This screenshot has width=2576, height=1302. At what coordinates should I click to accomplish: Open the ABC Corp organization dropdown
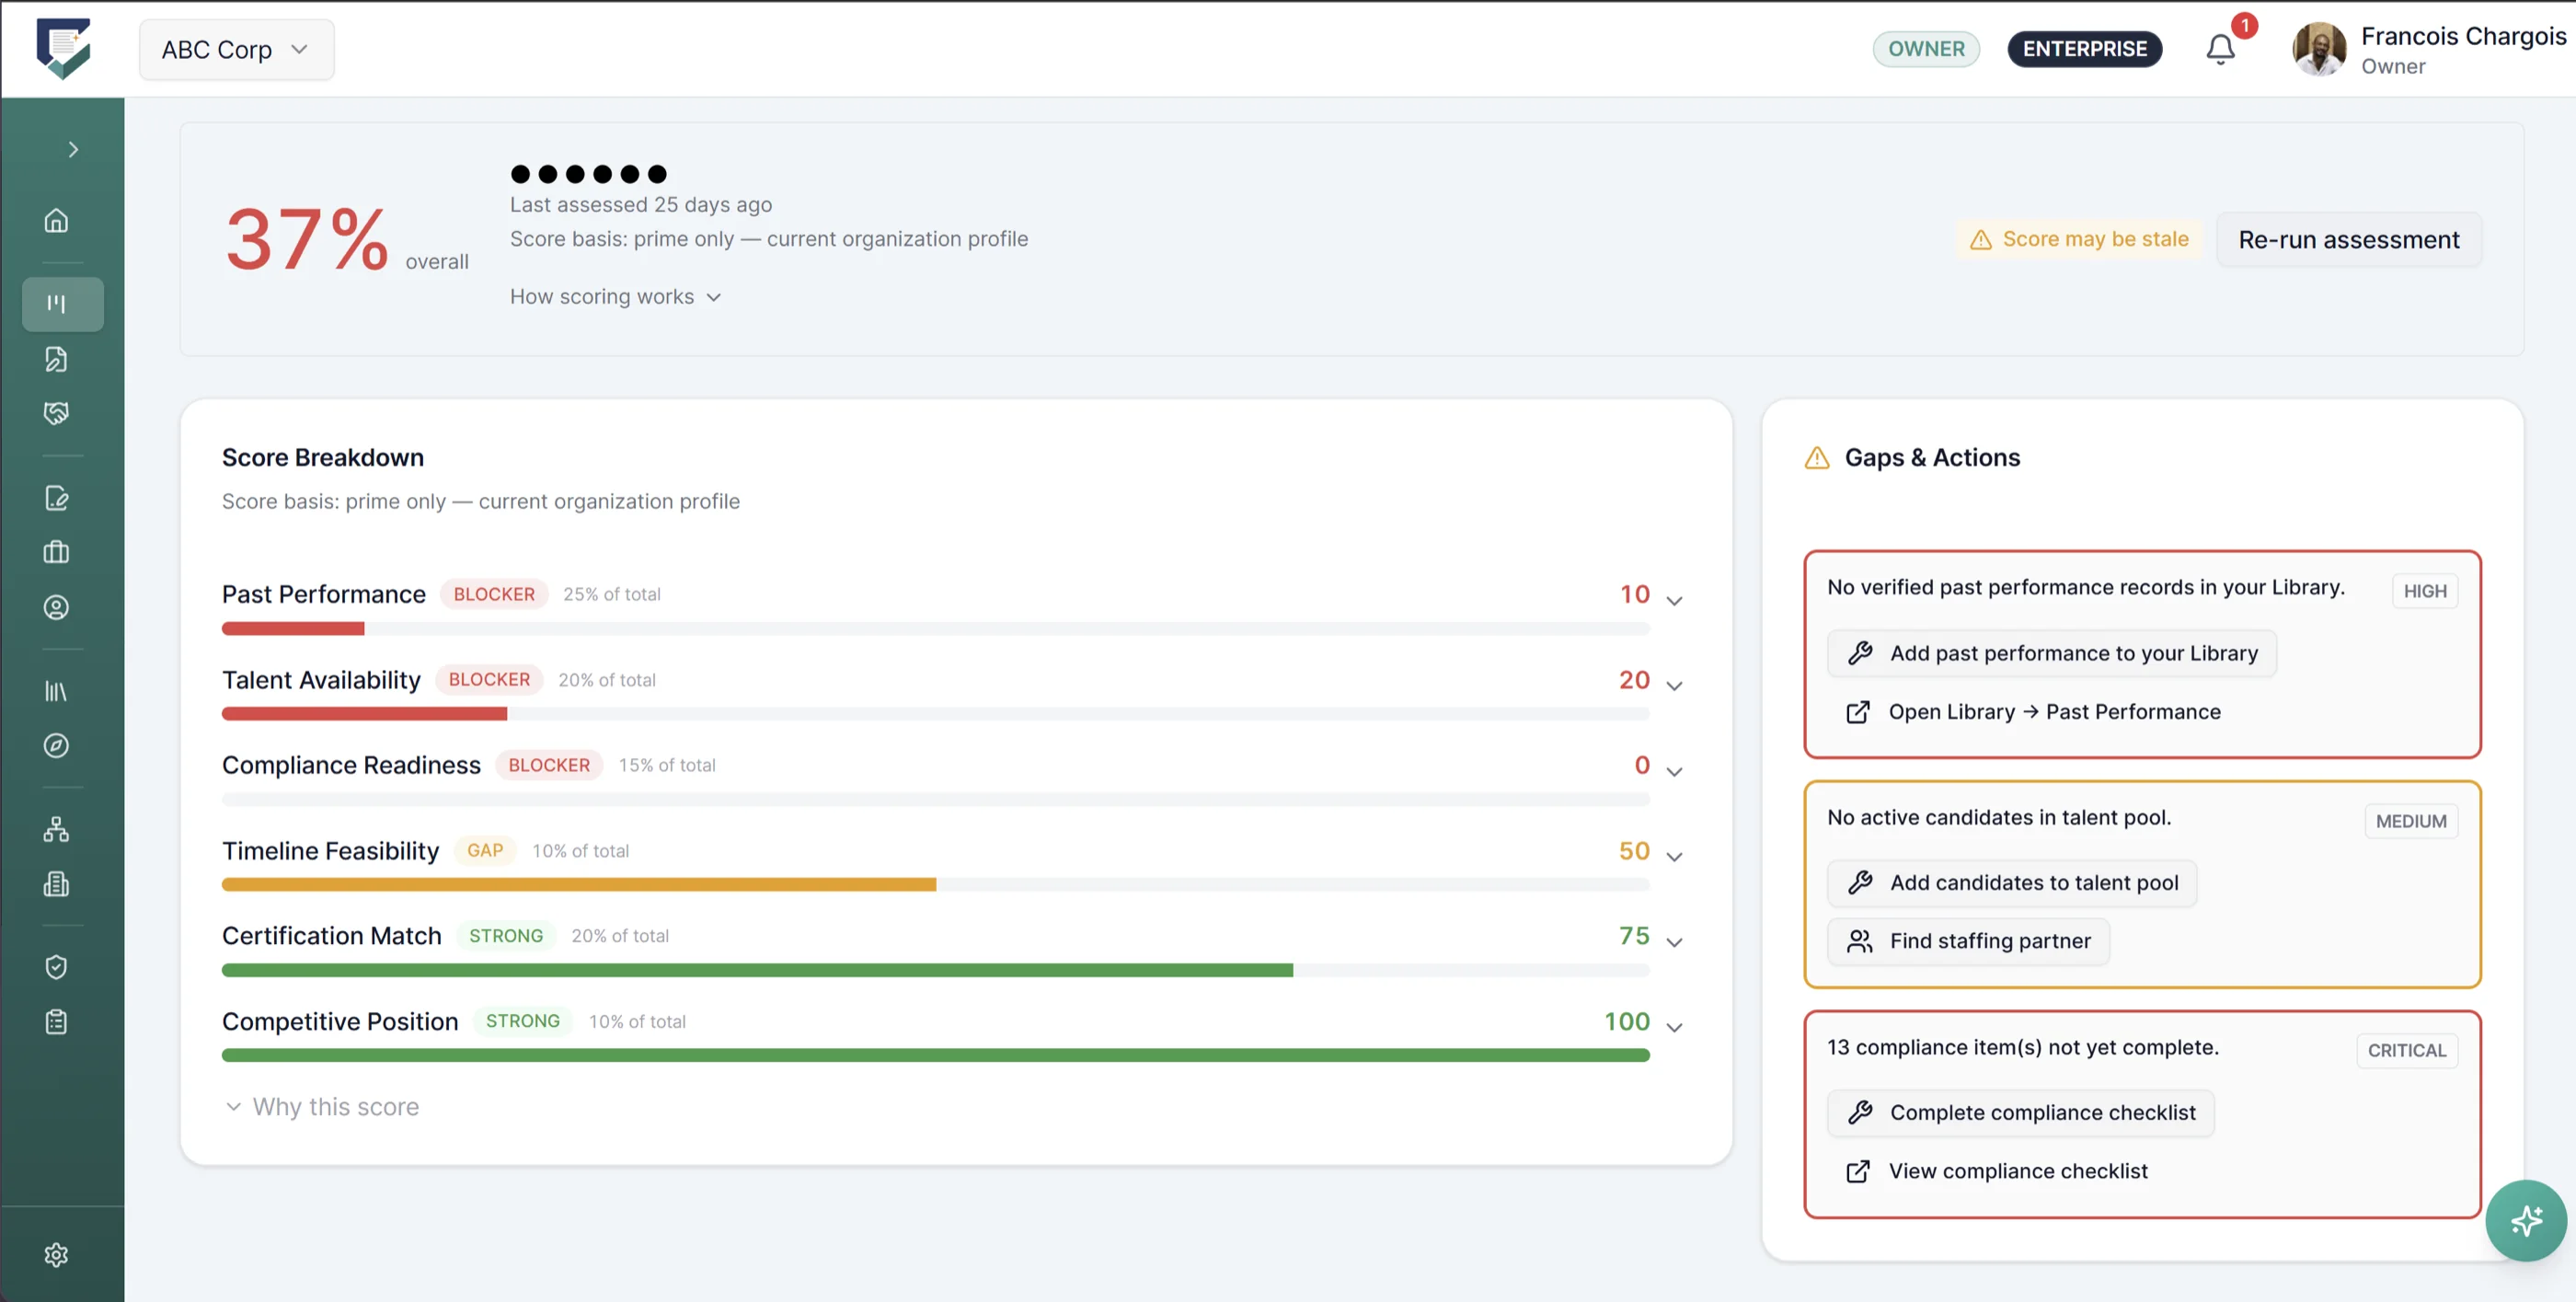[237, 49]
